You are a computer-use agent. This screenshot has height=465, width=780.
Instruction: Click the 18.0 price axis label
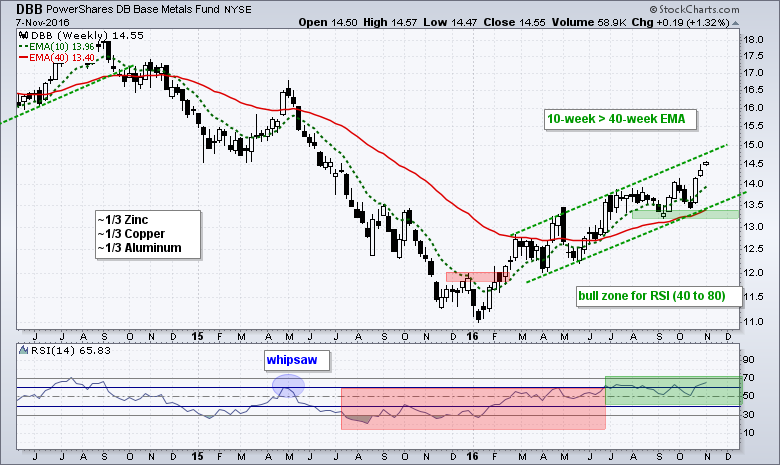[753, 40]
